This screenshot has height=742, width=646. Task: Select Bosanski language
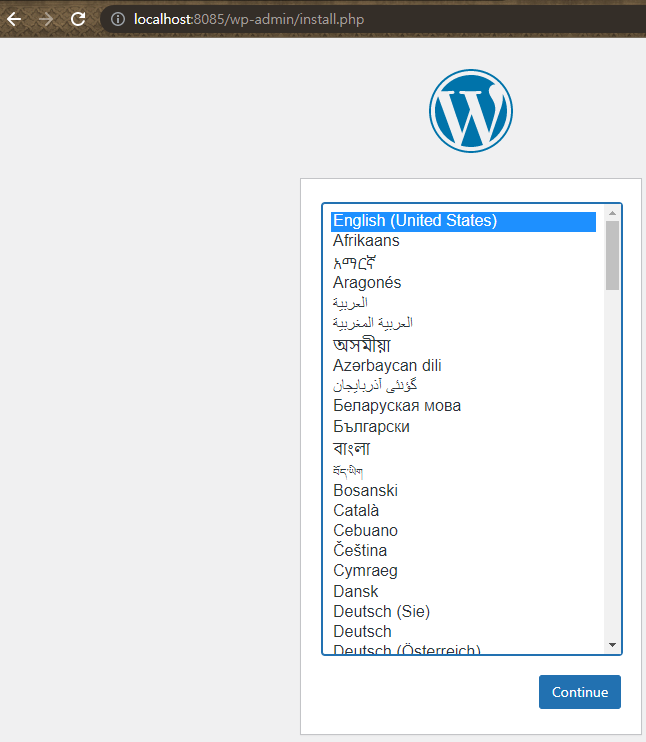click(x=463, y=491)
